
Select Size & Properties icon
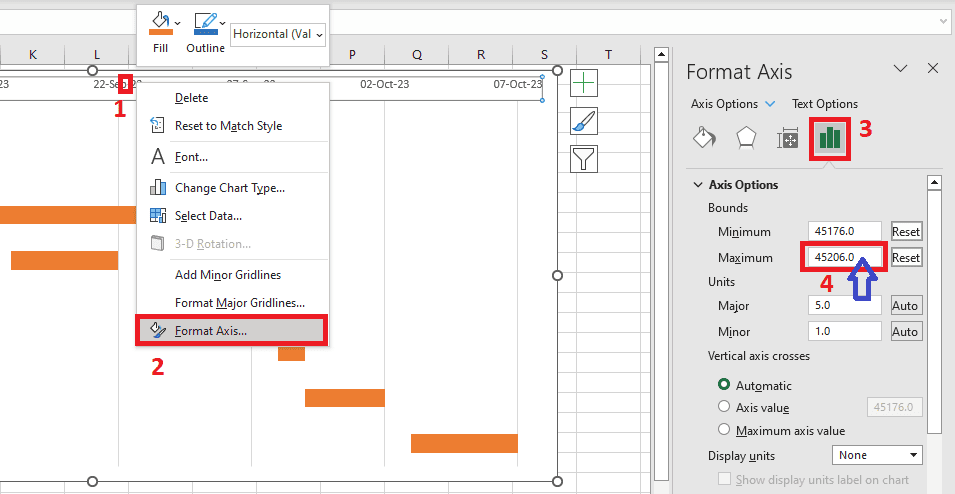pos(788,138)
